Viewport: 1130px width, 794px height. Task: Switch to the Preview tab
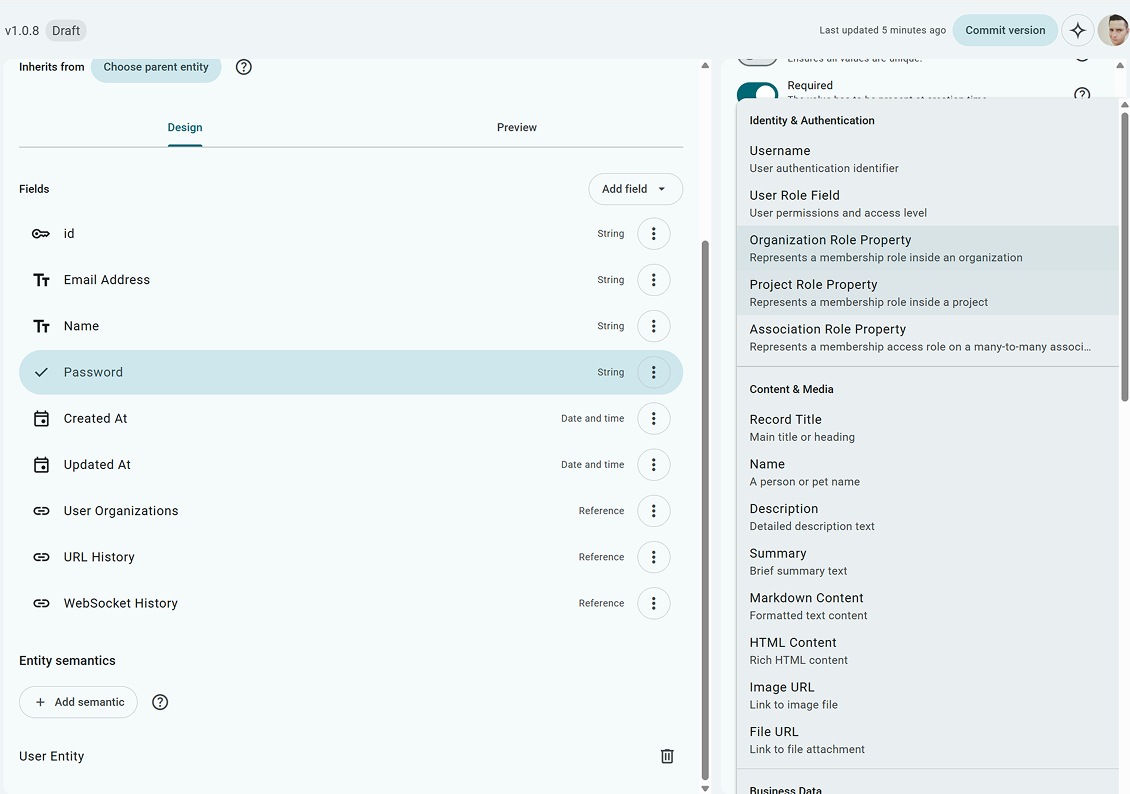click(517, 128)
